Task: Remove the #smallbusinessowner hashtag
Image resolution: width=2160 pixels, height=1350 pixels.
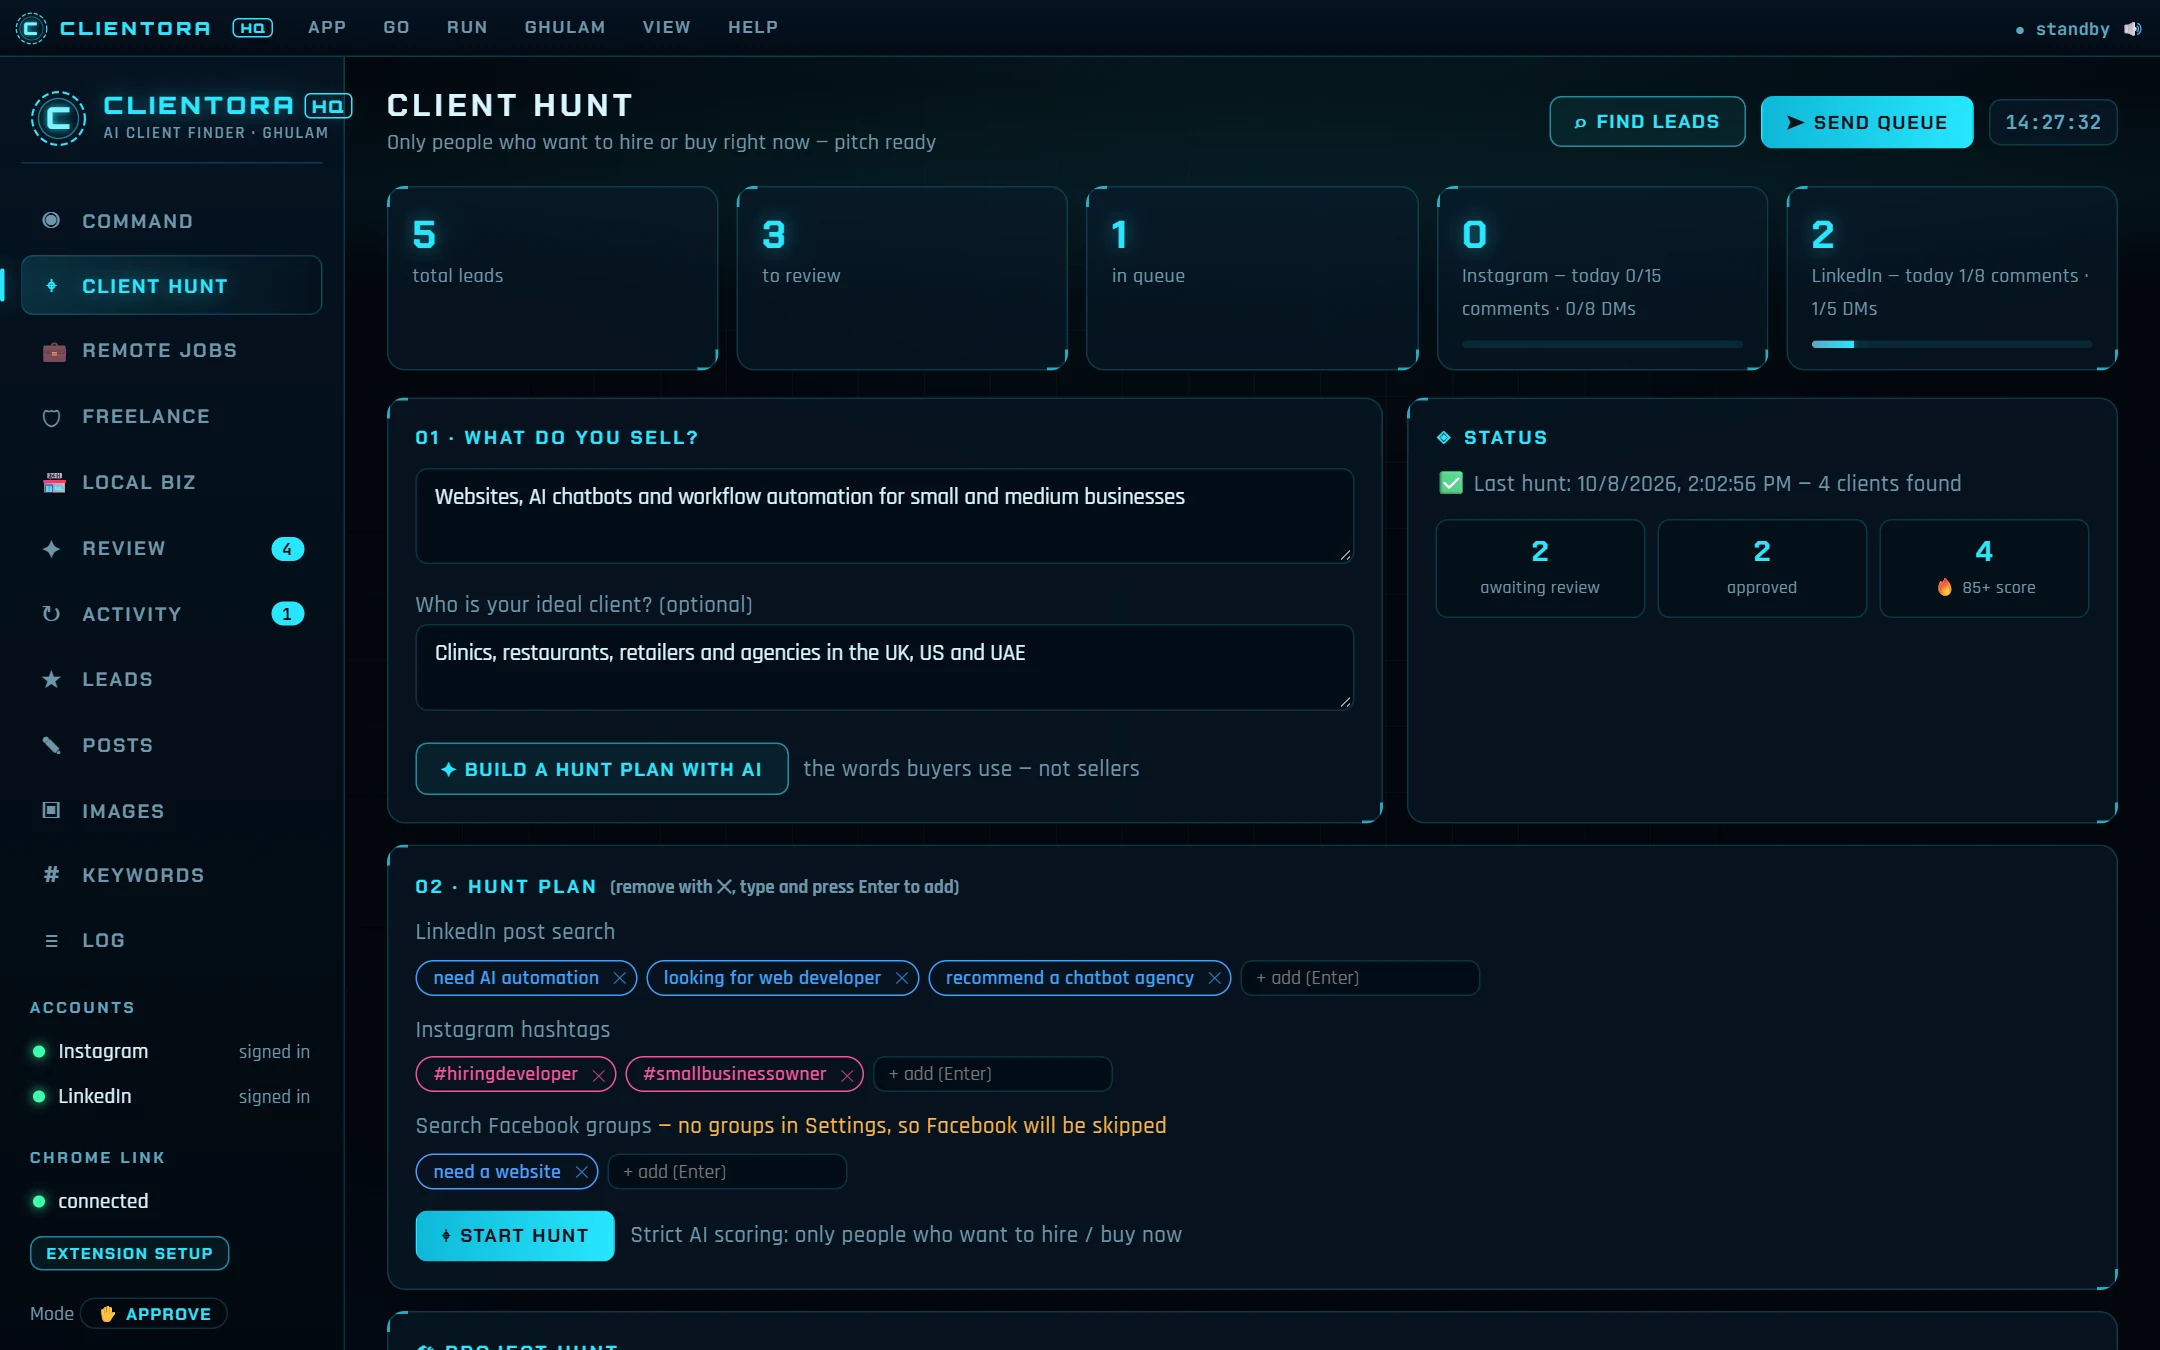Action: pyautogui.click(x=847, y=1075)
